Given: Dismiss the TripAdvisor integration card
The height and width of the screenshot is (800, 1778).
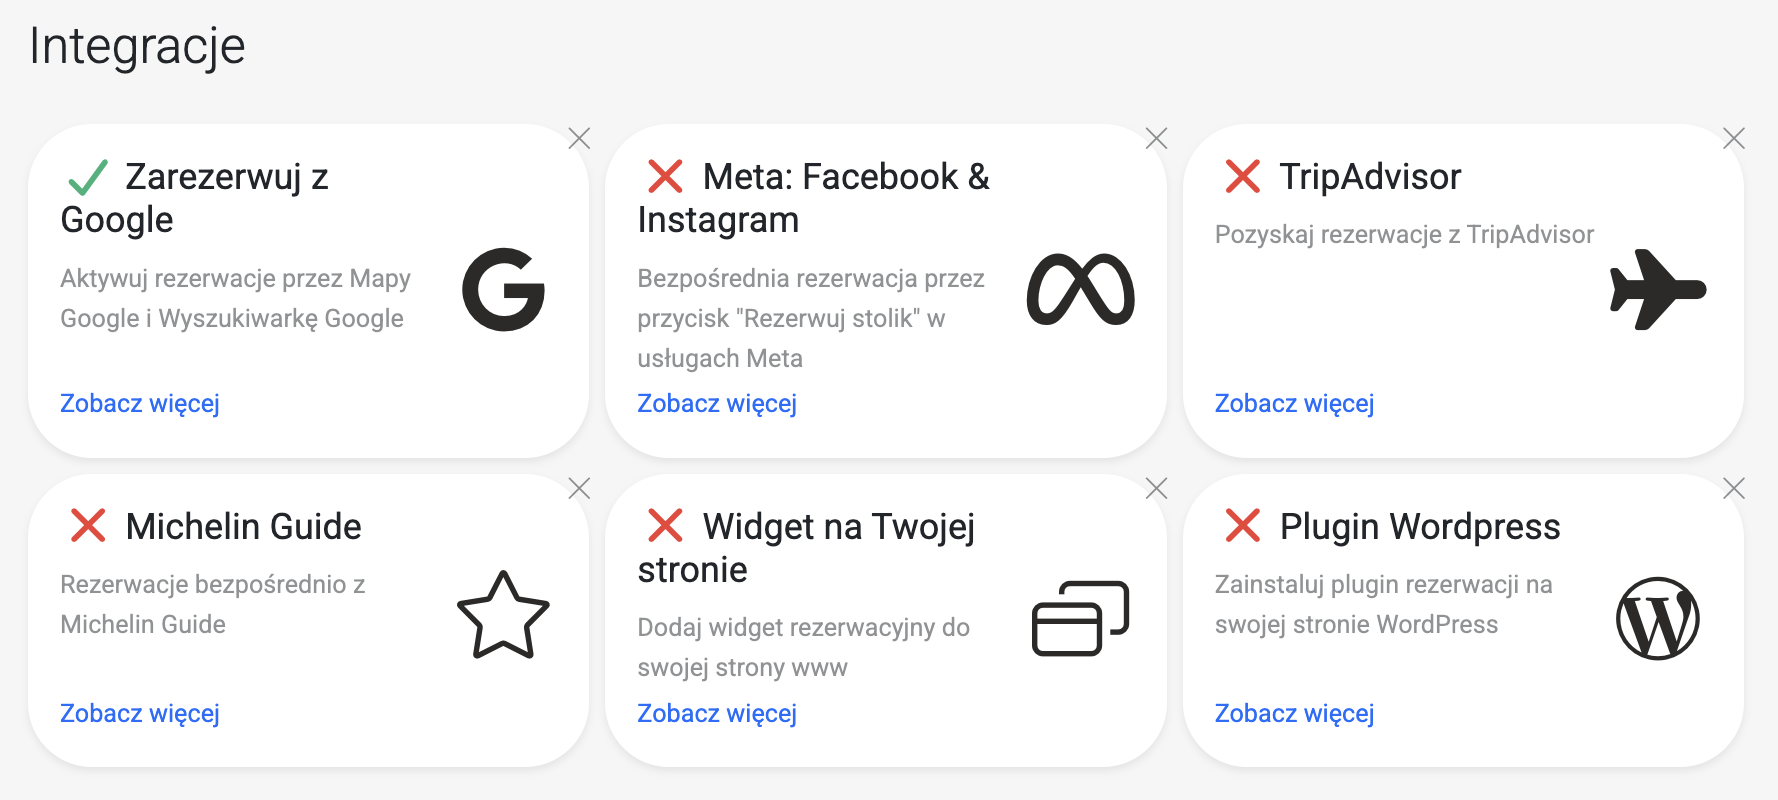Looking at the screenshot, I should coord(1734,138).
